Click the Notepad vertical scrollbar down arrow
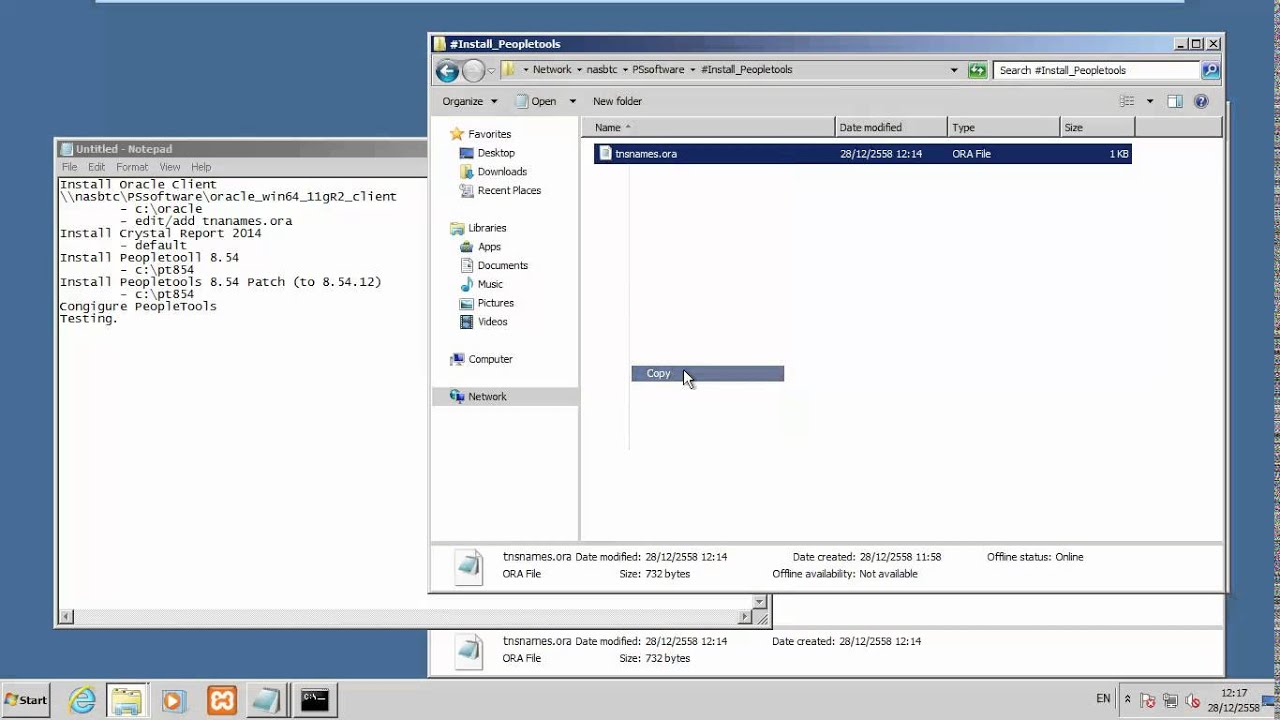Screen dimensions: 1280x720 pos(760,602)
